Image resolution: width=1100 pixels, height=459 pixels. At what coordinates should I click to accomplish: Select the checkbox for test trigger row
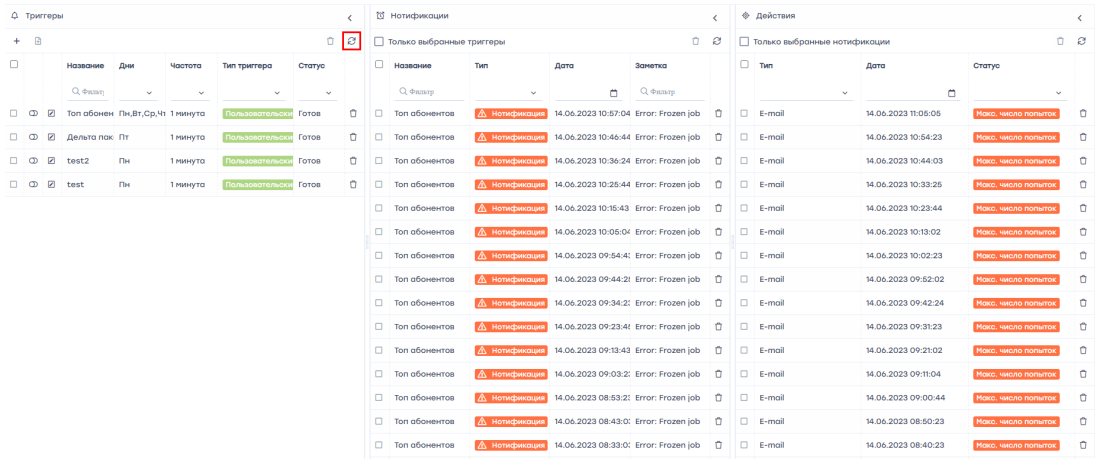click(14, 185)
